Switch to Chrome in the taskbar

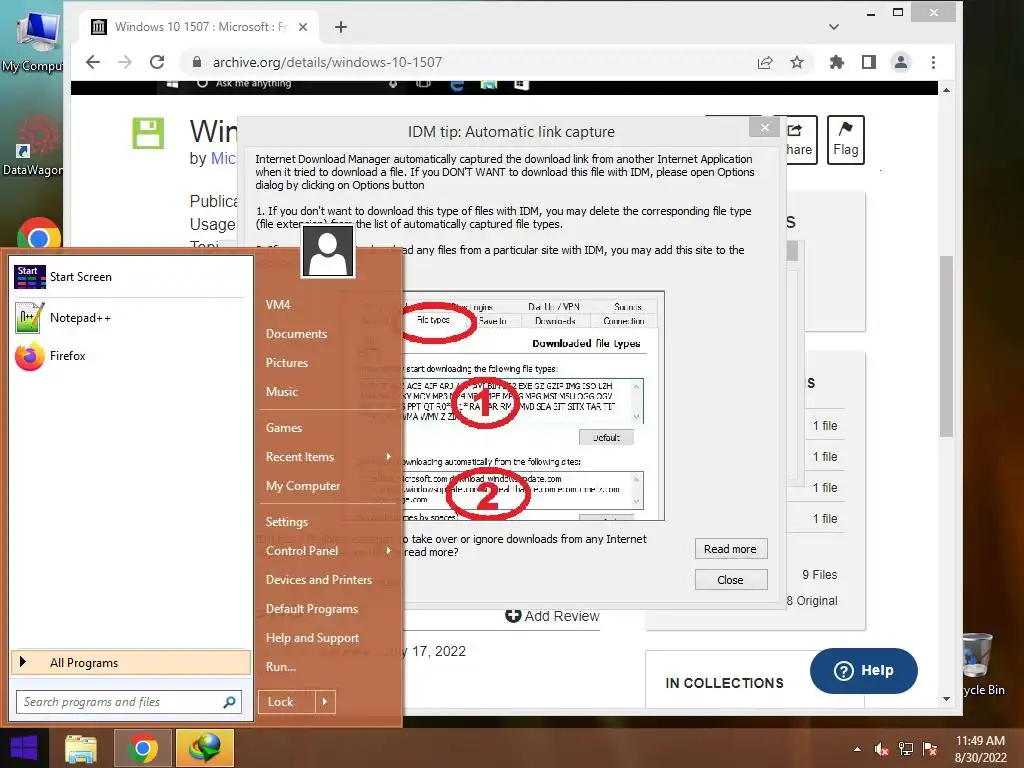tap(143, 748)
